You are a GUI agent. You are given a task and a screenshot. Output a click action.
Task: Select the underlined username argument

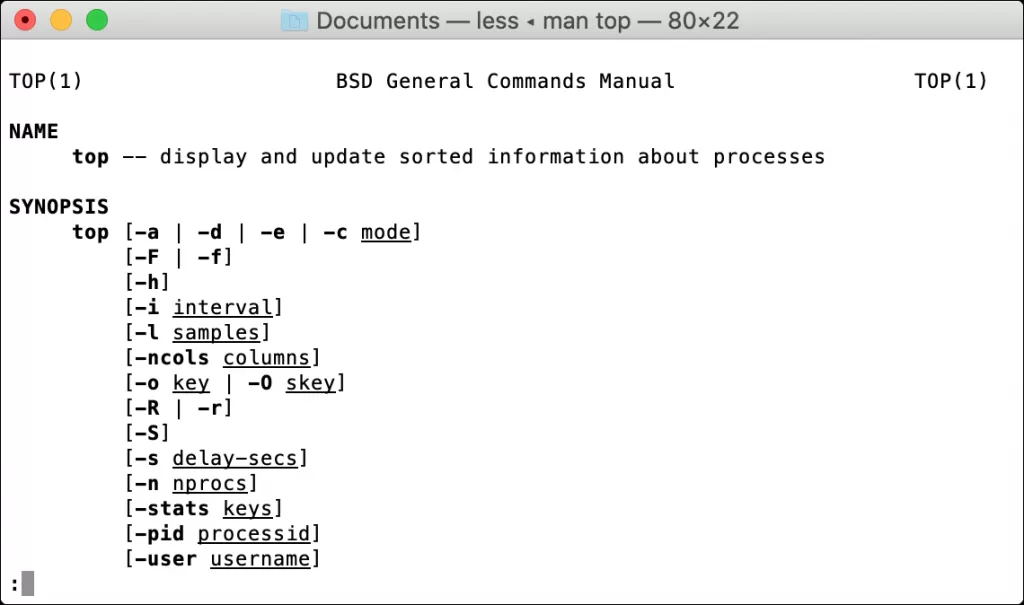[x=262, y=558]
